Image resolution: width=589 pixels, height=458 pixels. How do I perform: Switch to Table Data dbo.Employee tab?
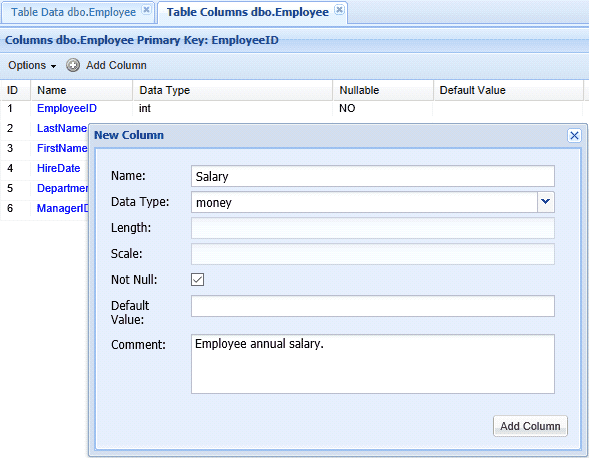click(73, 12)
